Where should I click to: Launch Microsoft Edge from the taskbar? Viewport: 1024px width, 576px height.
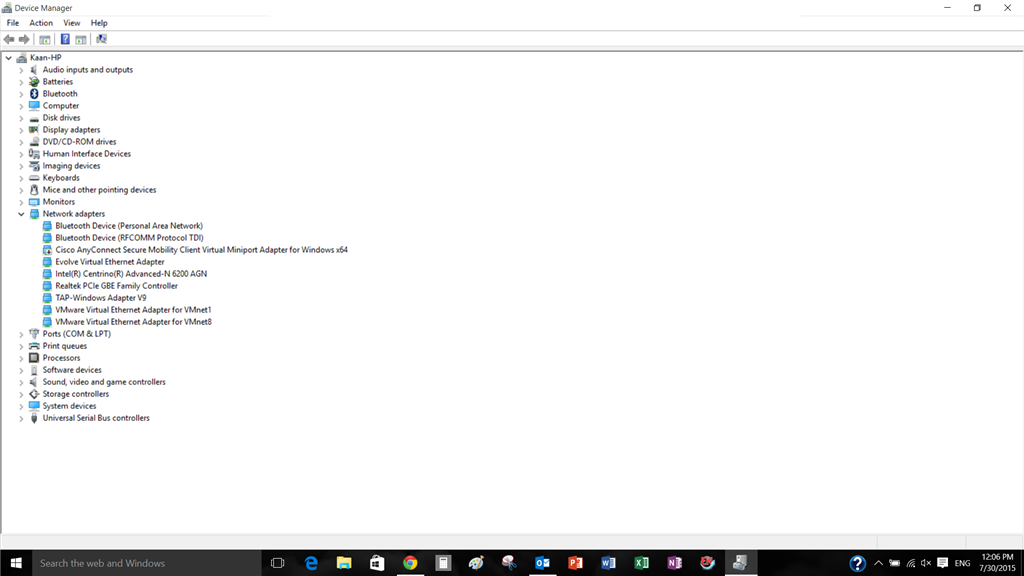click(x=311, y=563)
